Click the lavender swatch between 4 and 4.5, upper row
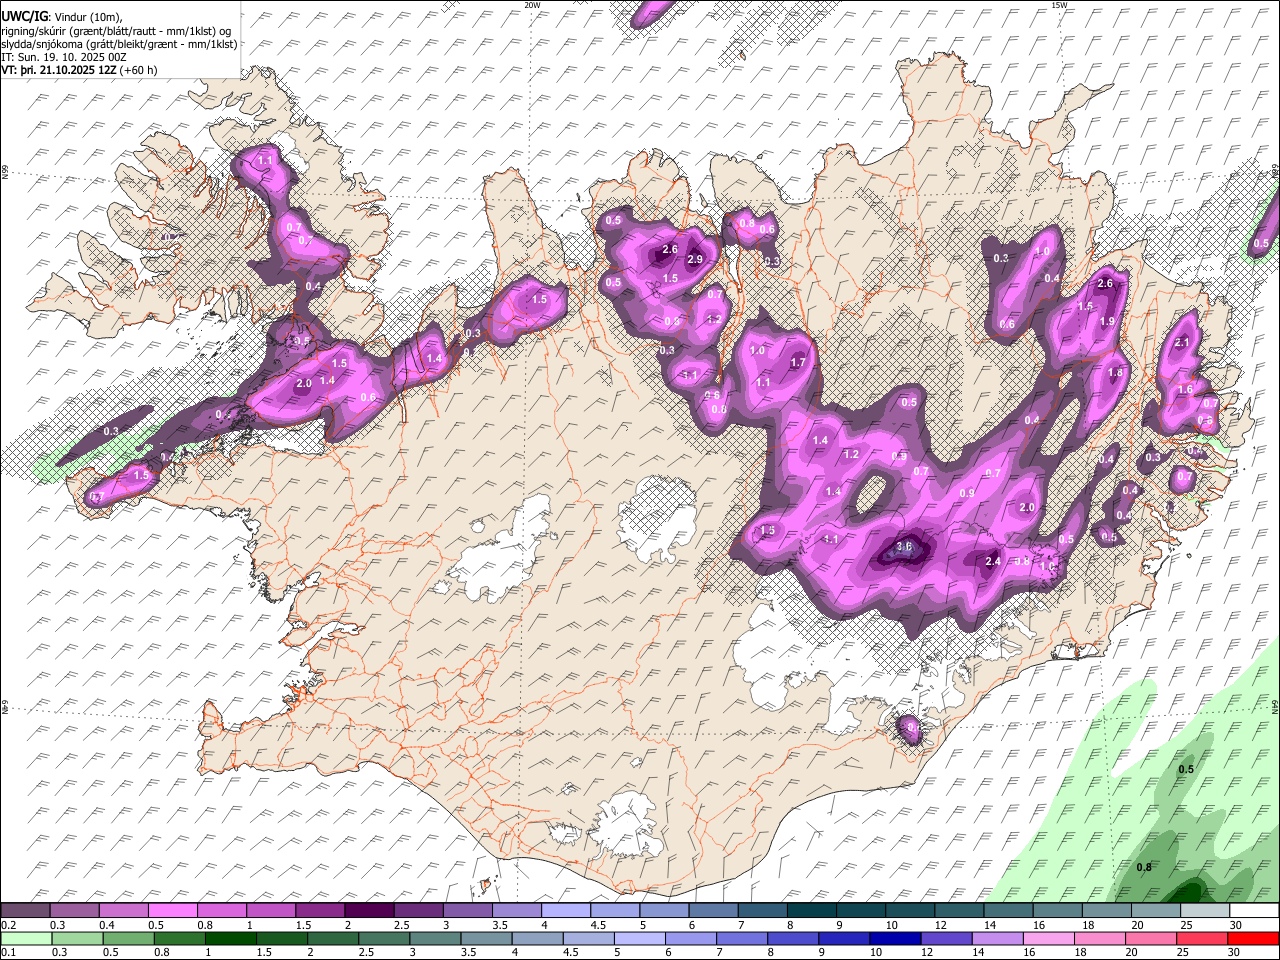 [x=565, y=910]
